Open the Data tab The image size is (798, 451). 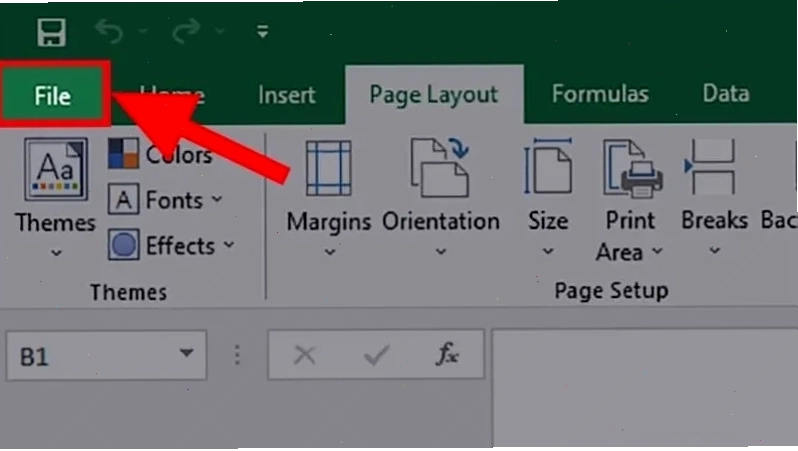[x=726, y=93]
